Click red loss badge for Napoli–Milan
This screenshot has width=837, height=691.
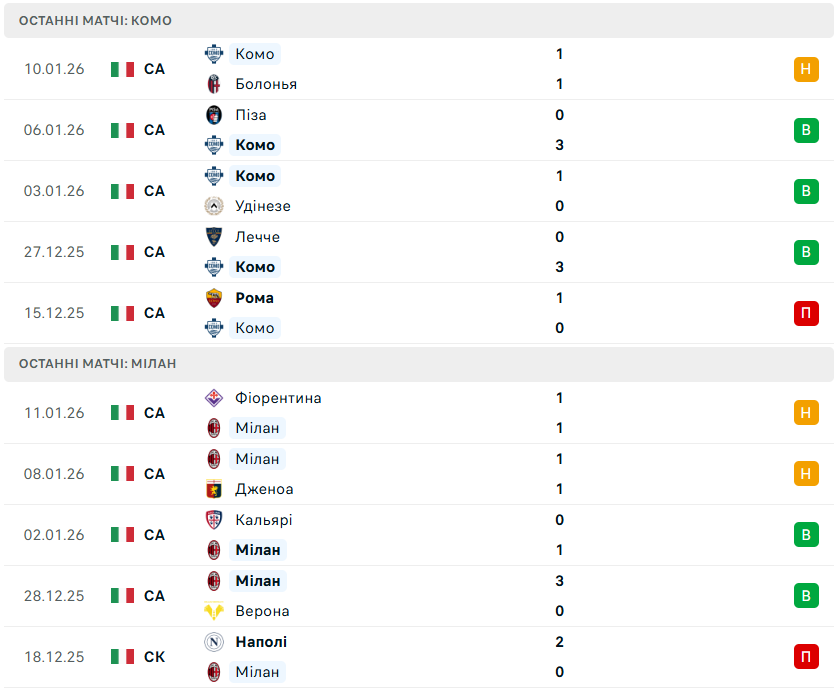pos(806,657)
